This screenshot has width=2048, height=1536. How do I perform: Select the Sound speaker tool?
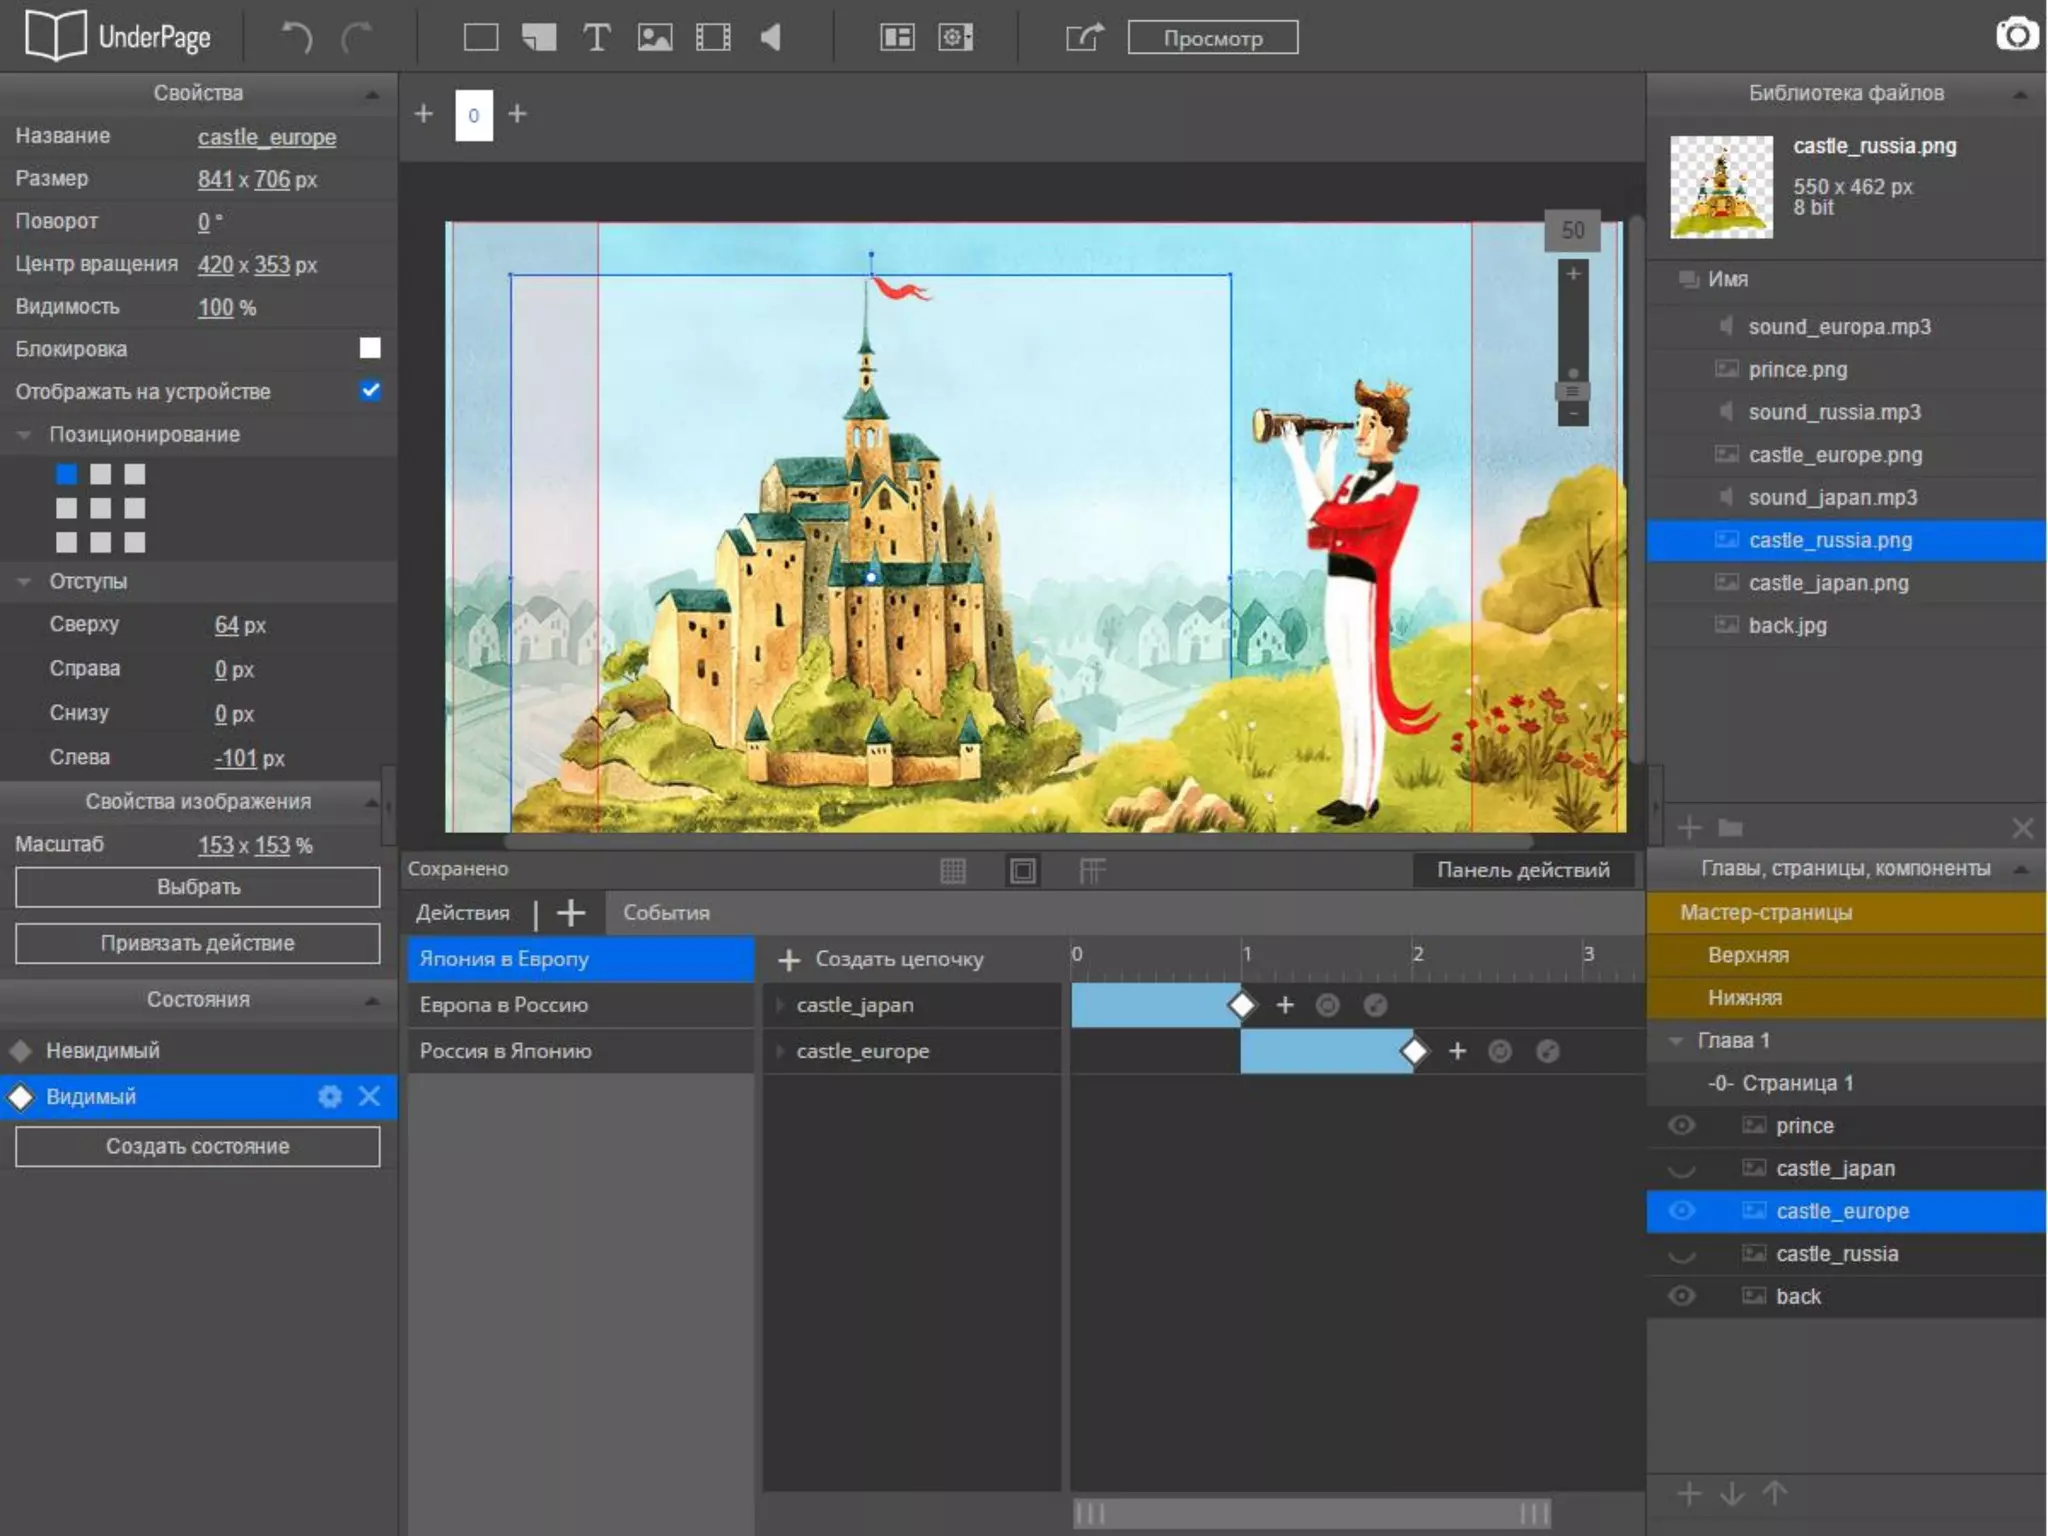pos(770,38)
